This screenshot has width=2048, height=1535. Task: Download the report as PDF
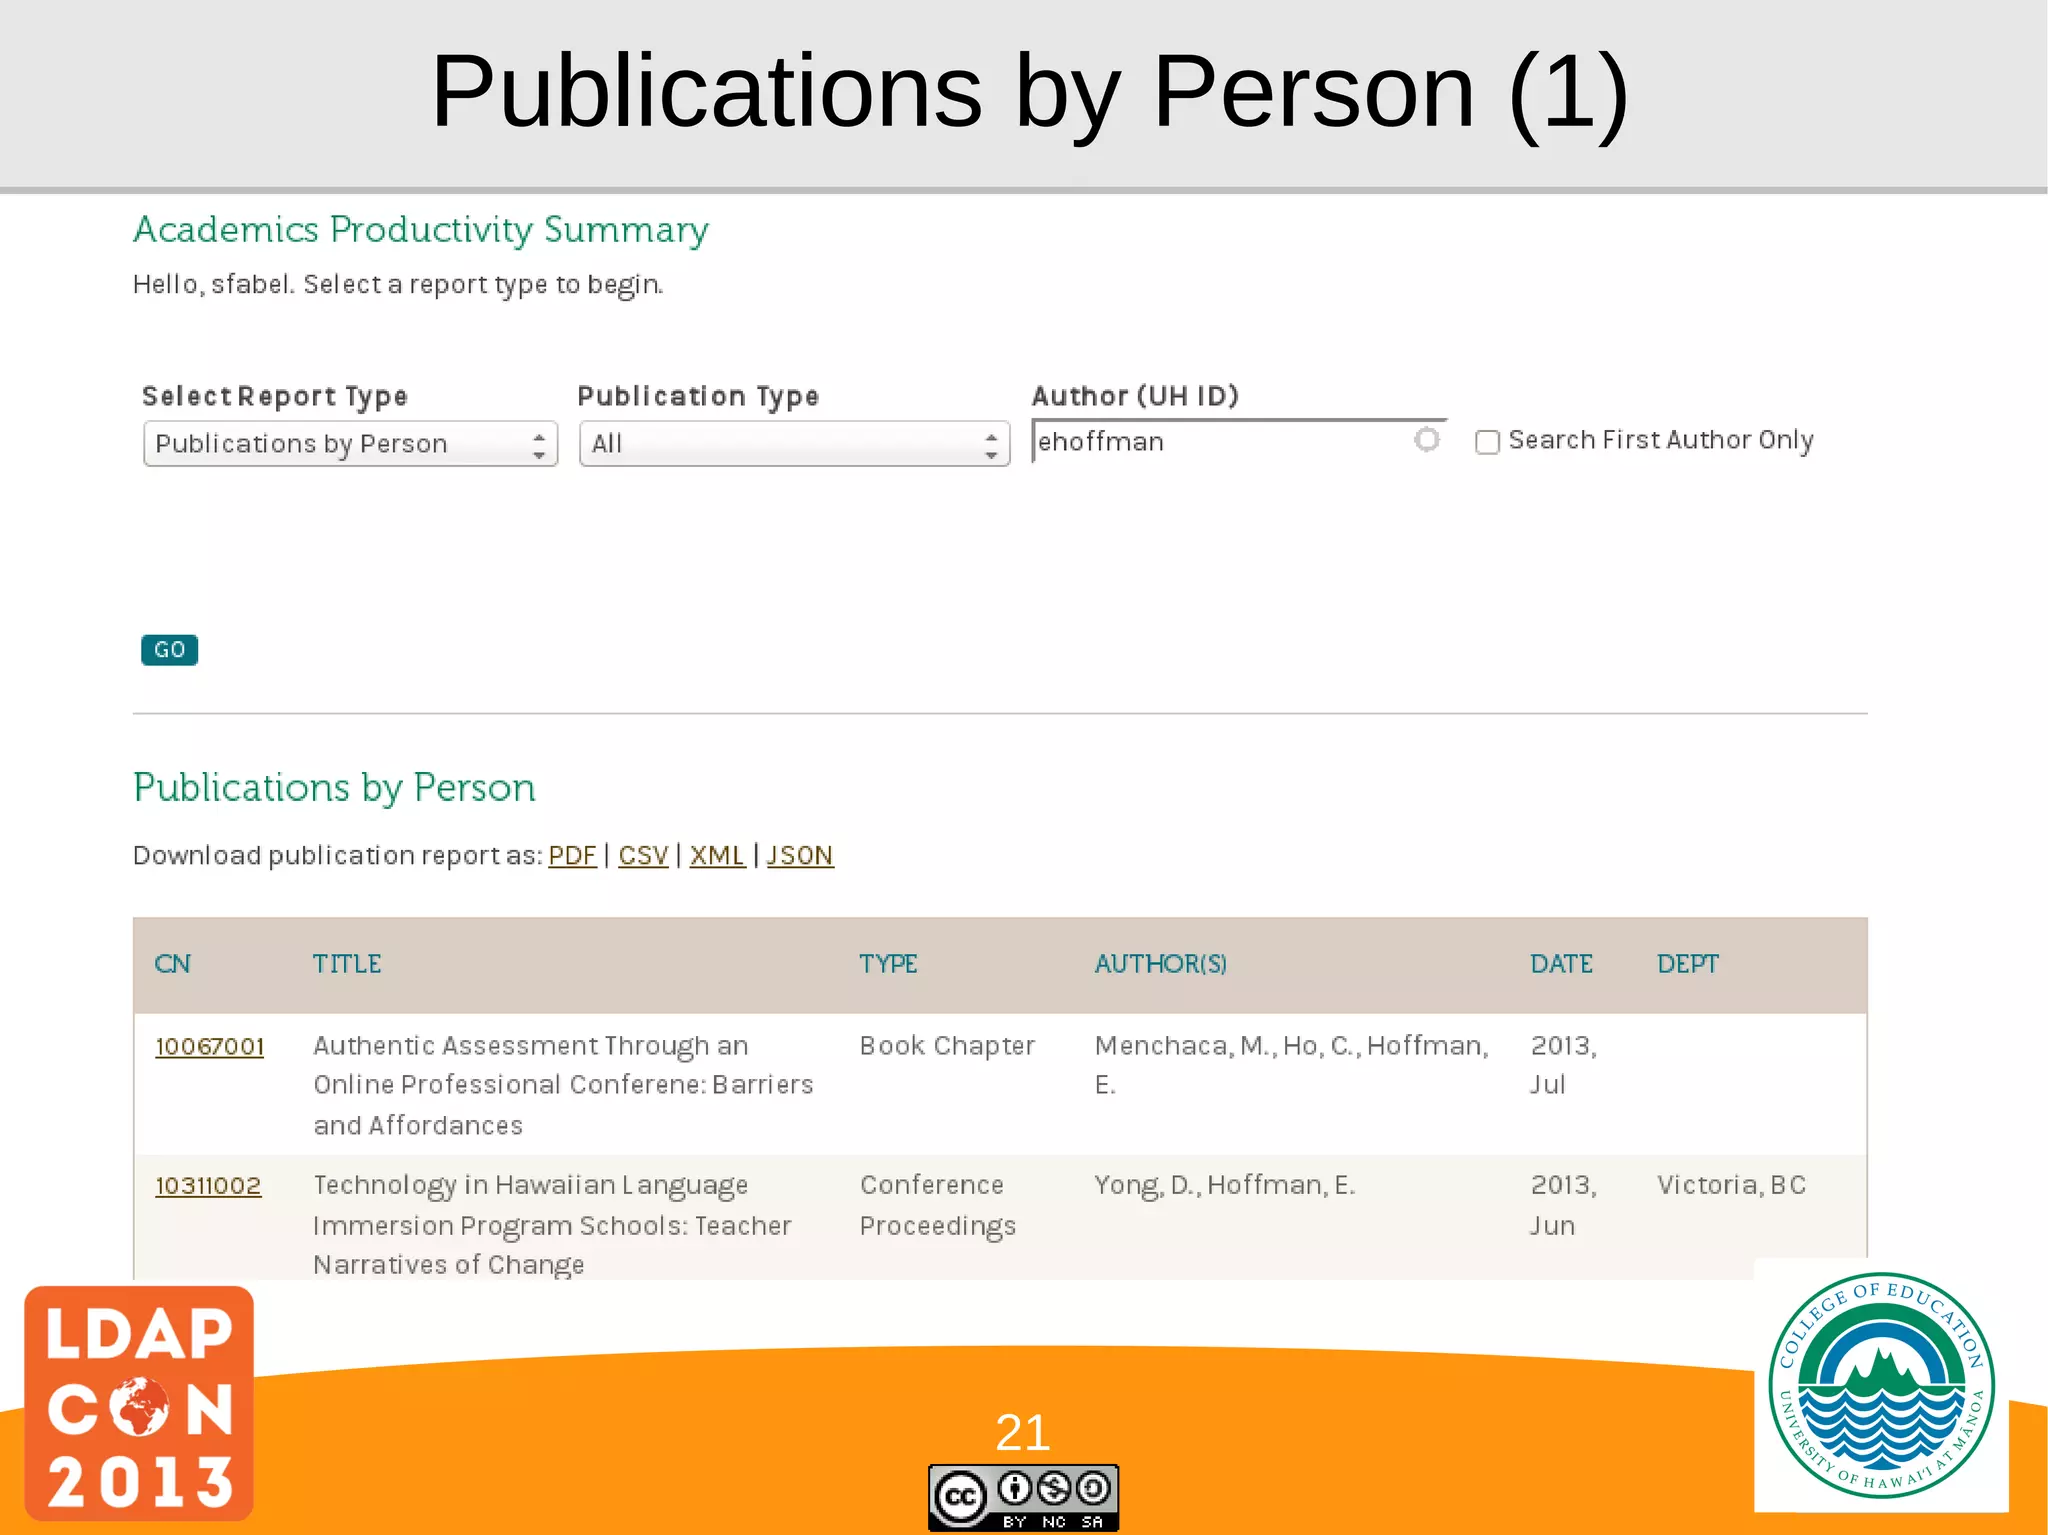572,856
